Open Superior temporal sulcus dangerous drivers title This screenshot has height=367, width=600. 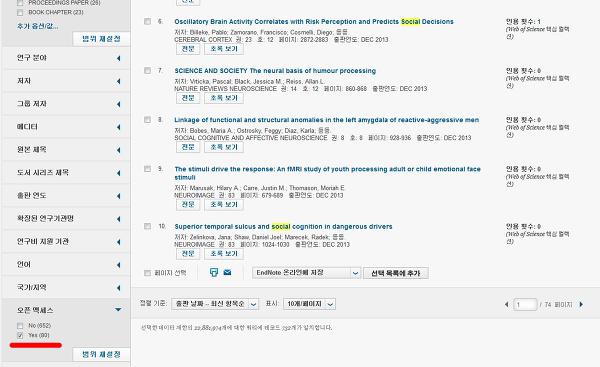283,227
